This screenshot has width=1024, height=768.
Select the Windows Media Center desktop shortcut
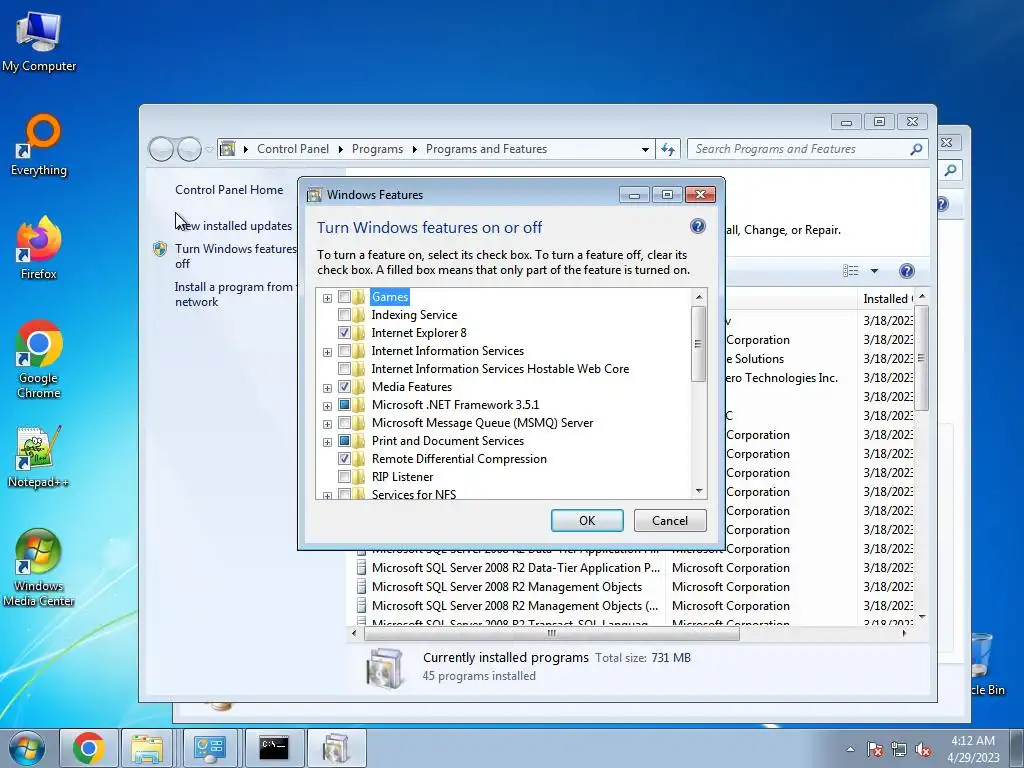[39, 567]
